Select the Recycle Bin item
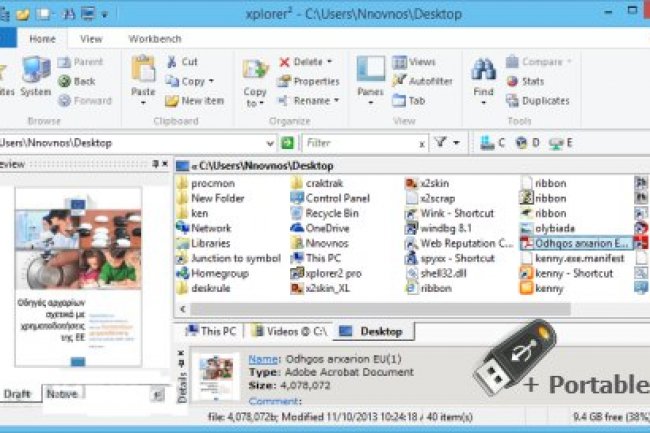The image size is (650, 433). pos(325,213)
